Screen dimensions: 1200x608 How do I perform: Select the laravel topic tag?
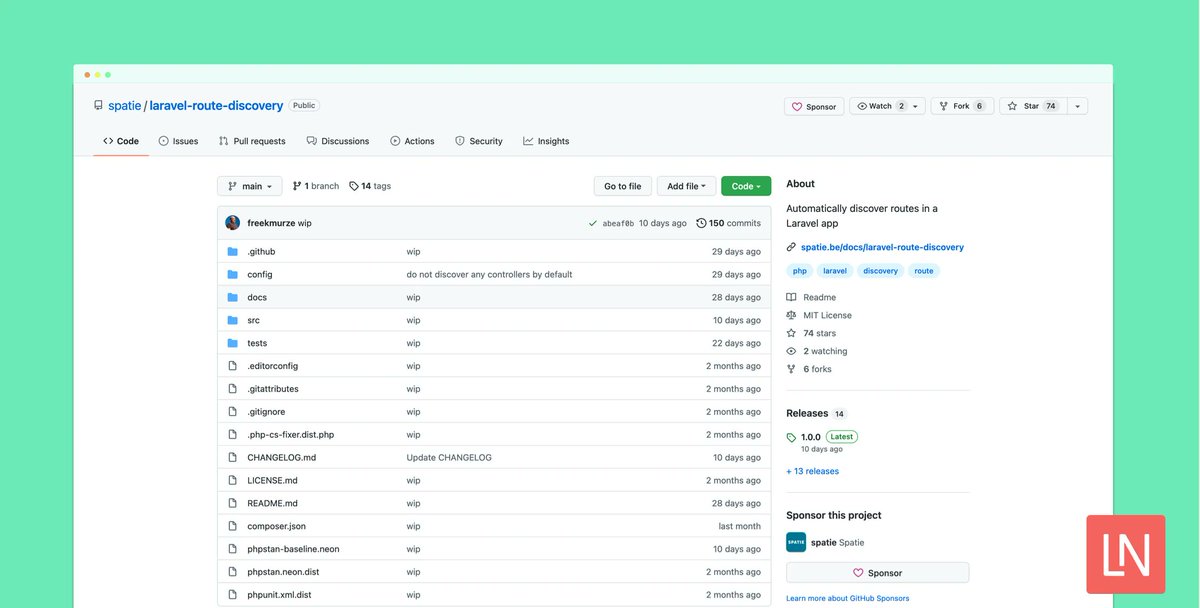click(835, 271)
